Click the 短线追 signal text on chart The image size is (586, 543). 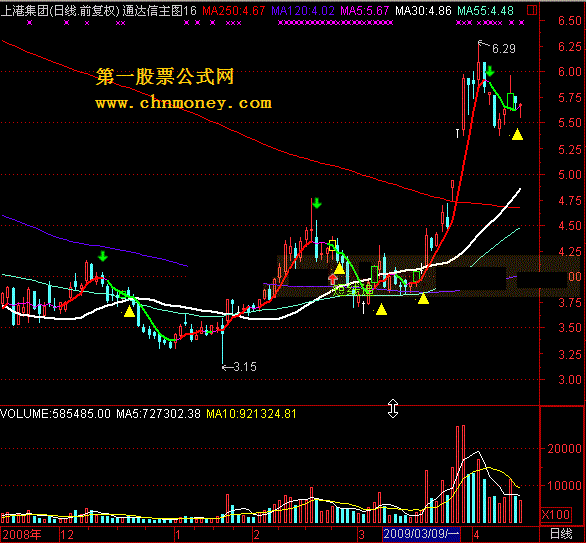[353, 290]
